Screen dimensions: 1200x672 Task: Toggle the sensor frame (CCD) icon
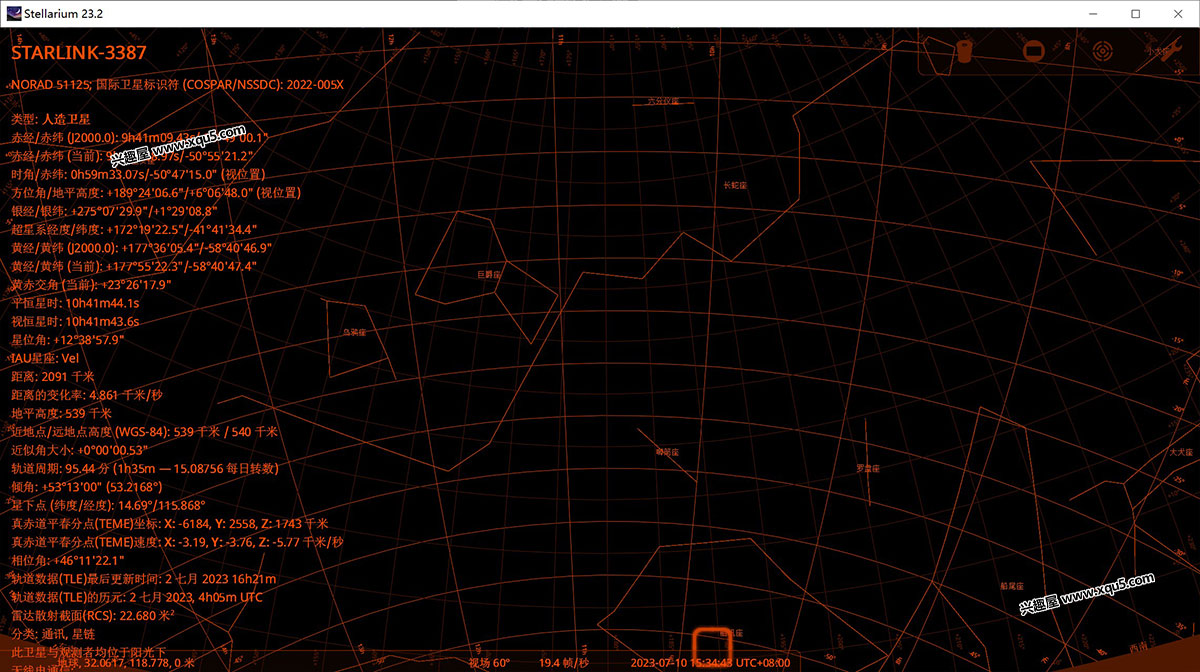pos(1033,50)
